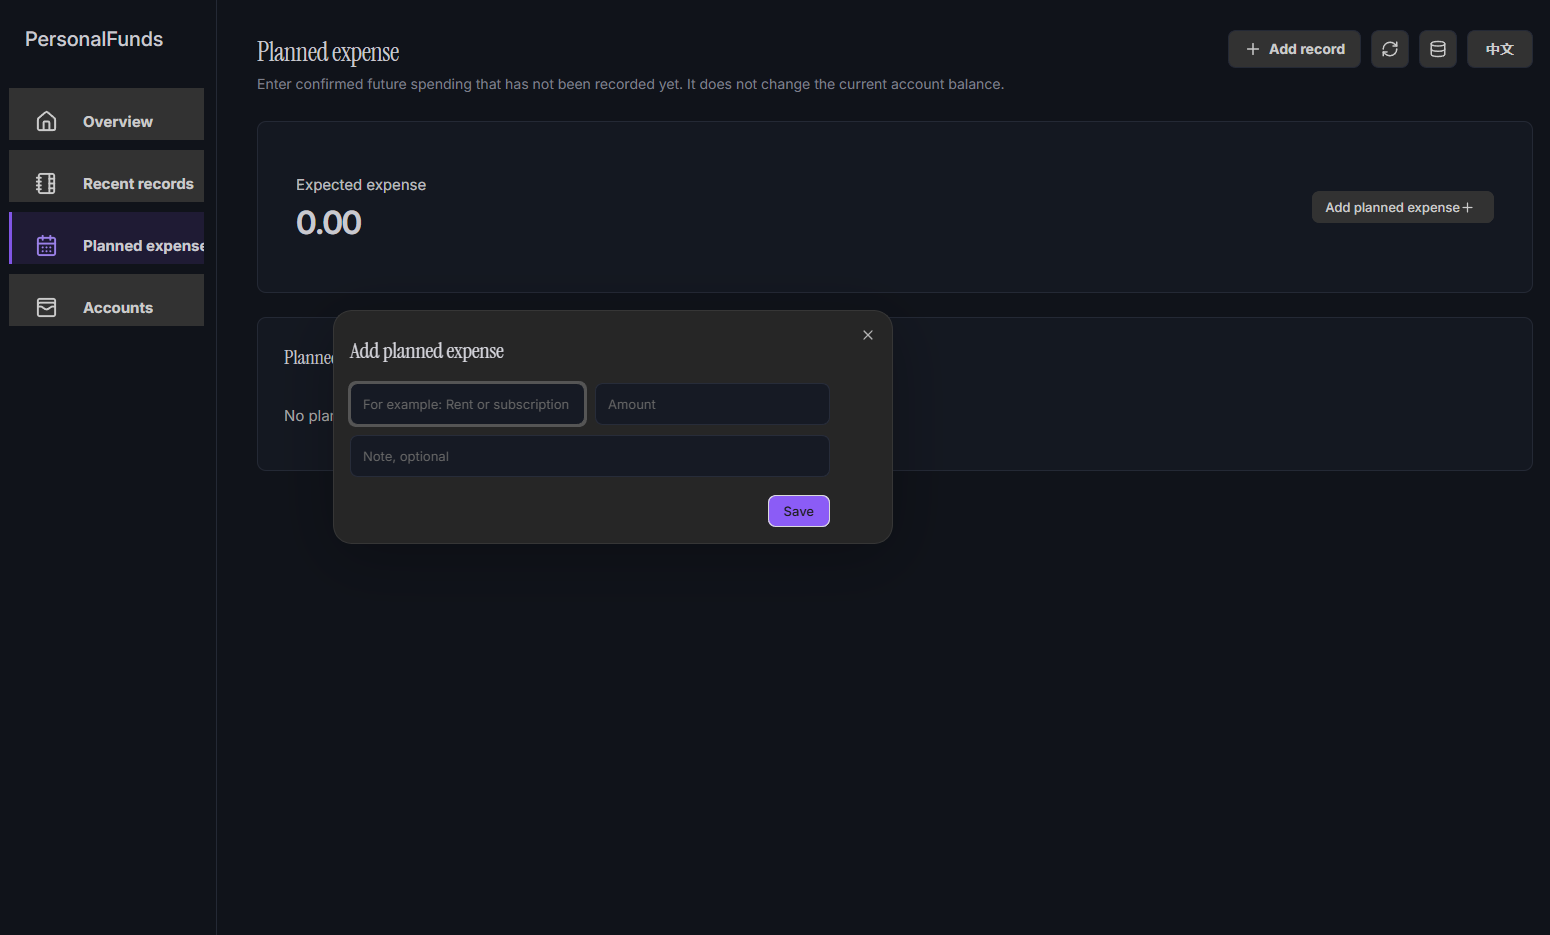Open the Overview sidebar item

(106, 114)
